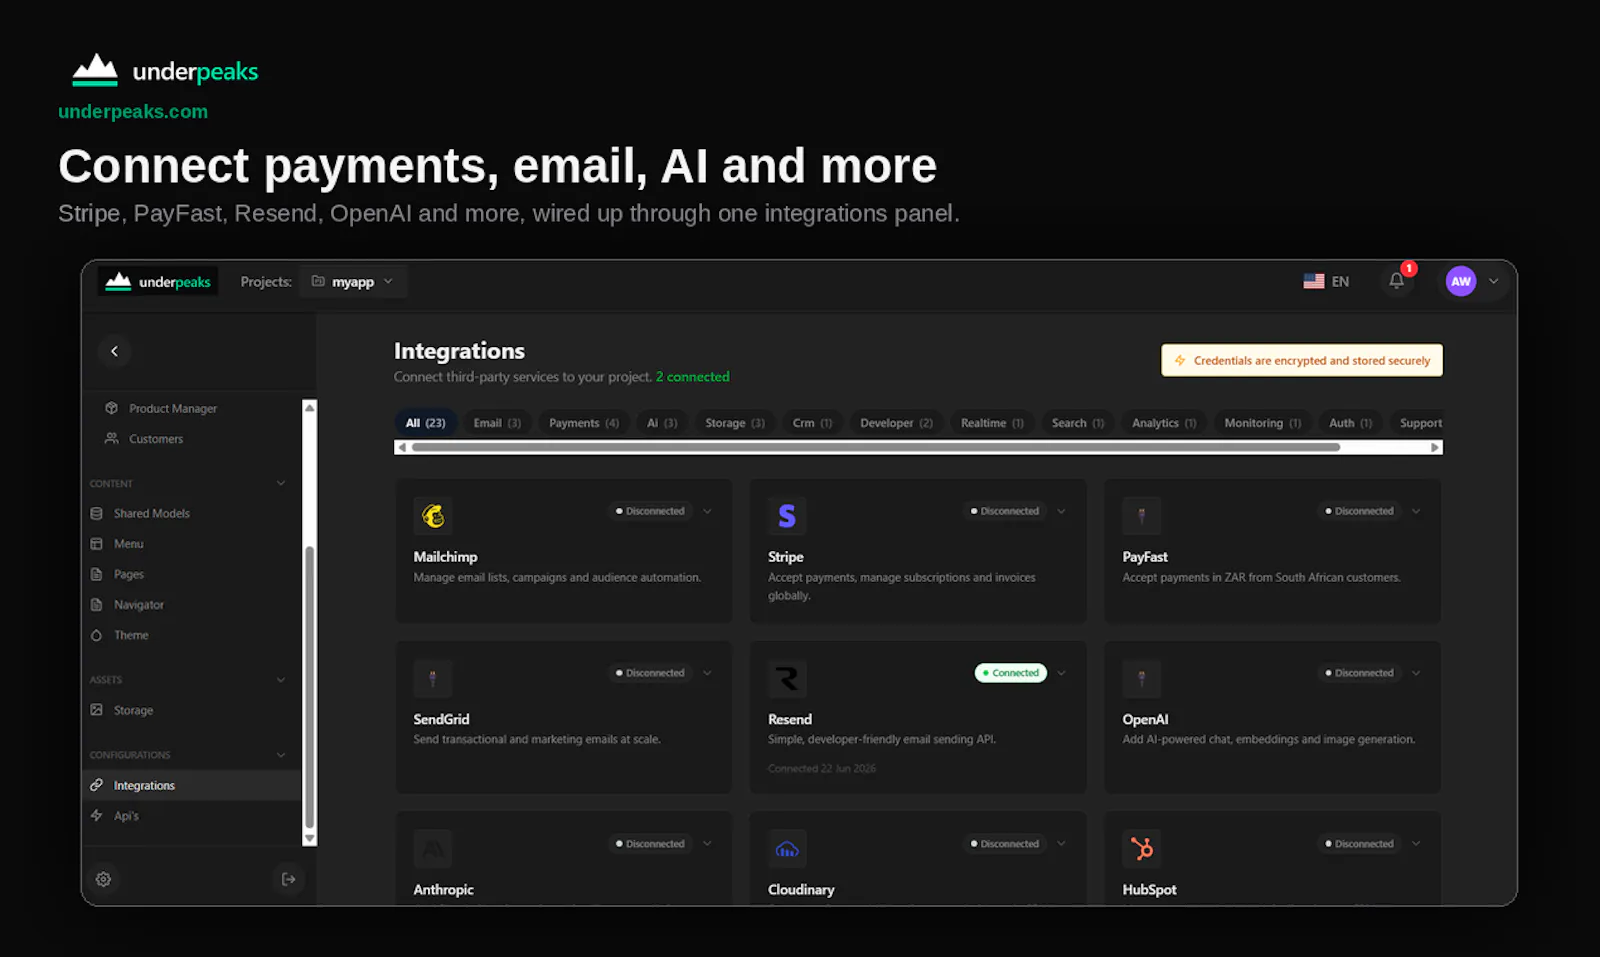
Task: Expand the Mailchimp card chevron
Action: pos(707,511)
